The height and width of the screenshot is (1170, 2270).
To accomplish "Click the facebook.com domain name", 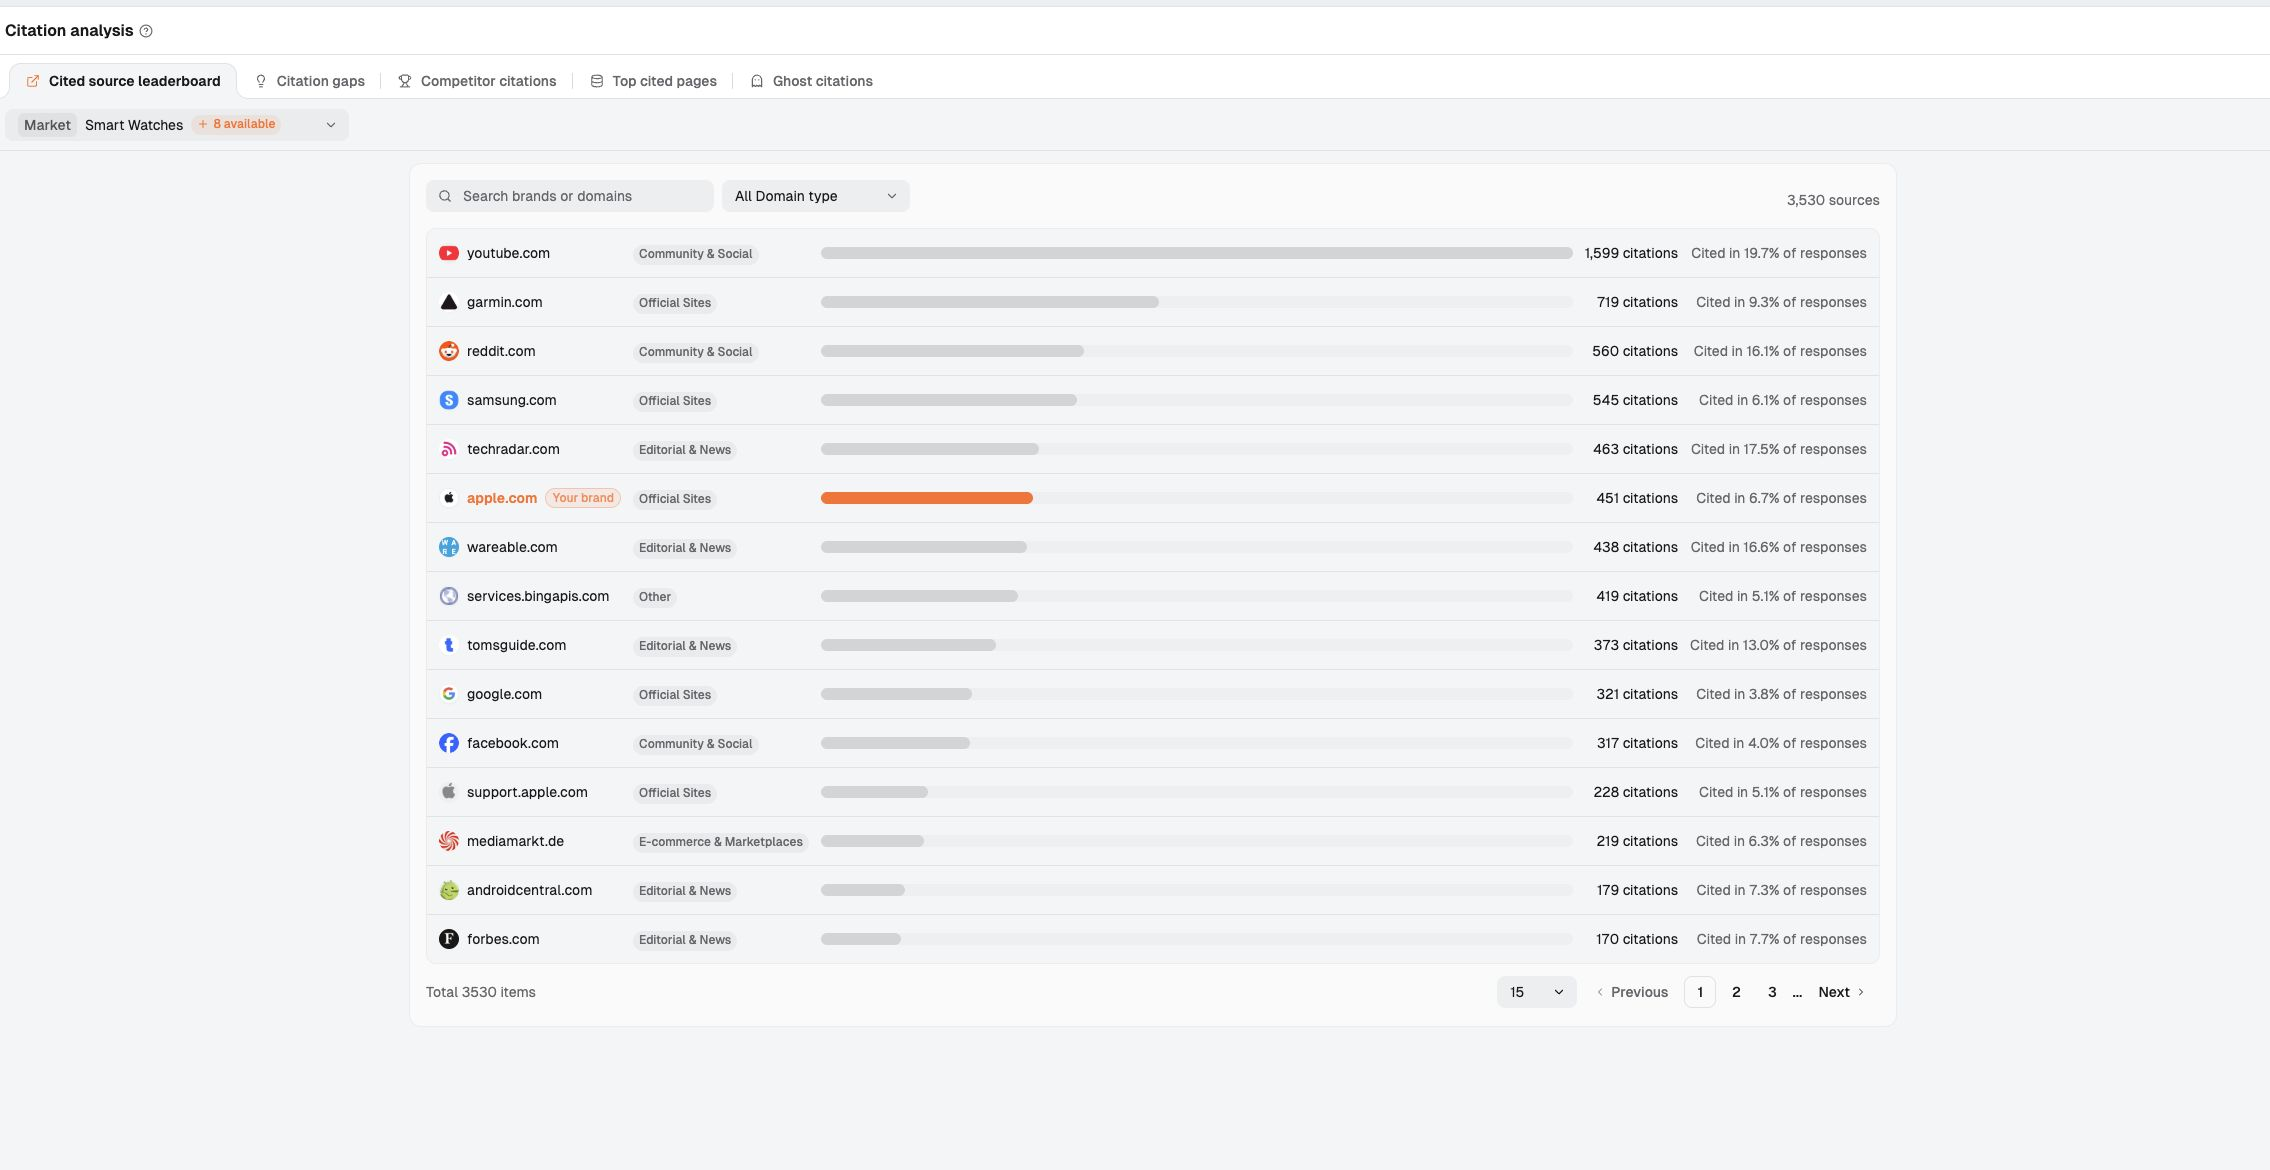I will (513, 743).
